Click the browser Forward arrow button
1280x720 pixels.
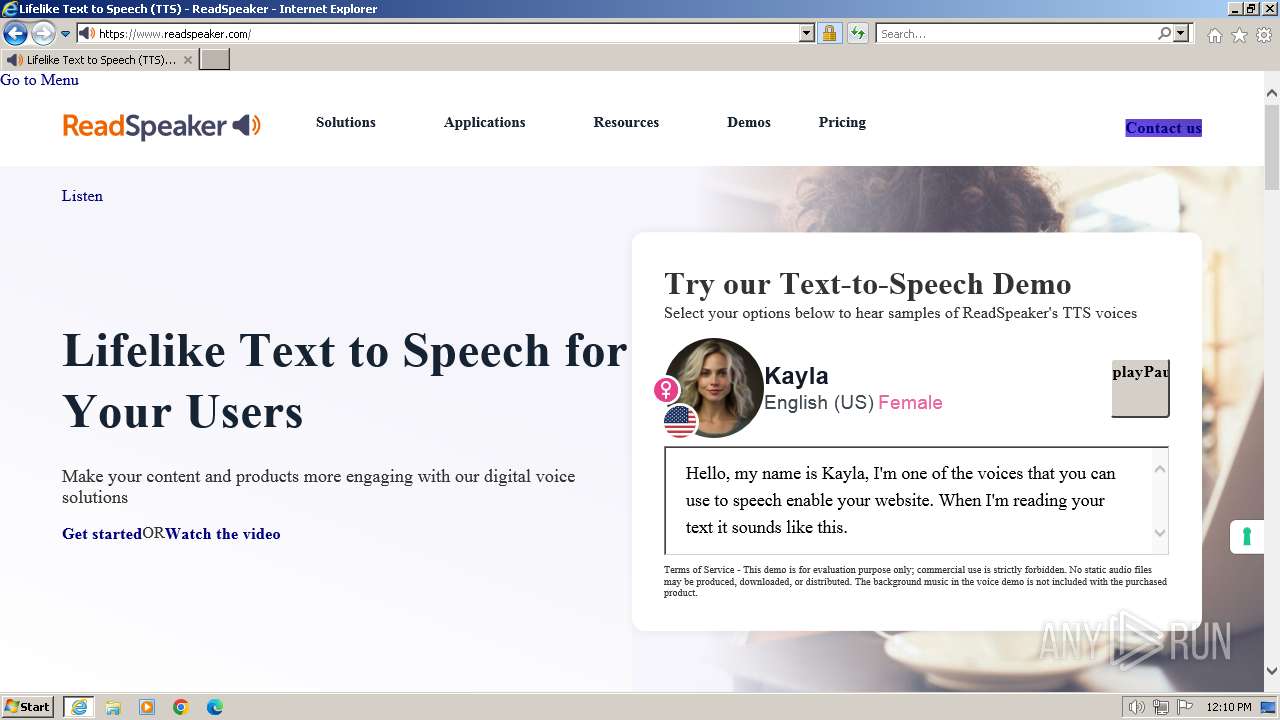[x=43, y=33]
